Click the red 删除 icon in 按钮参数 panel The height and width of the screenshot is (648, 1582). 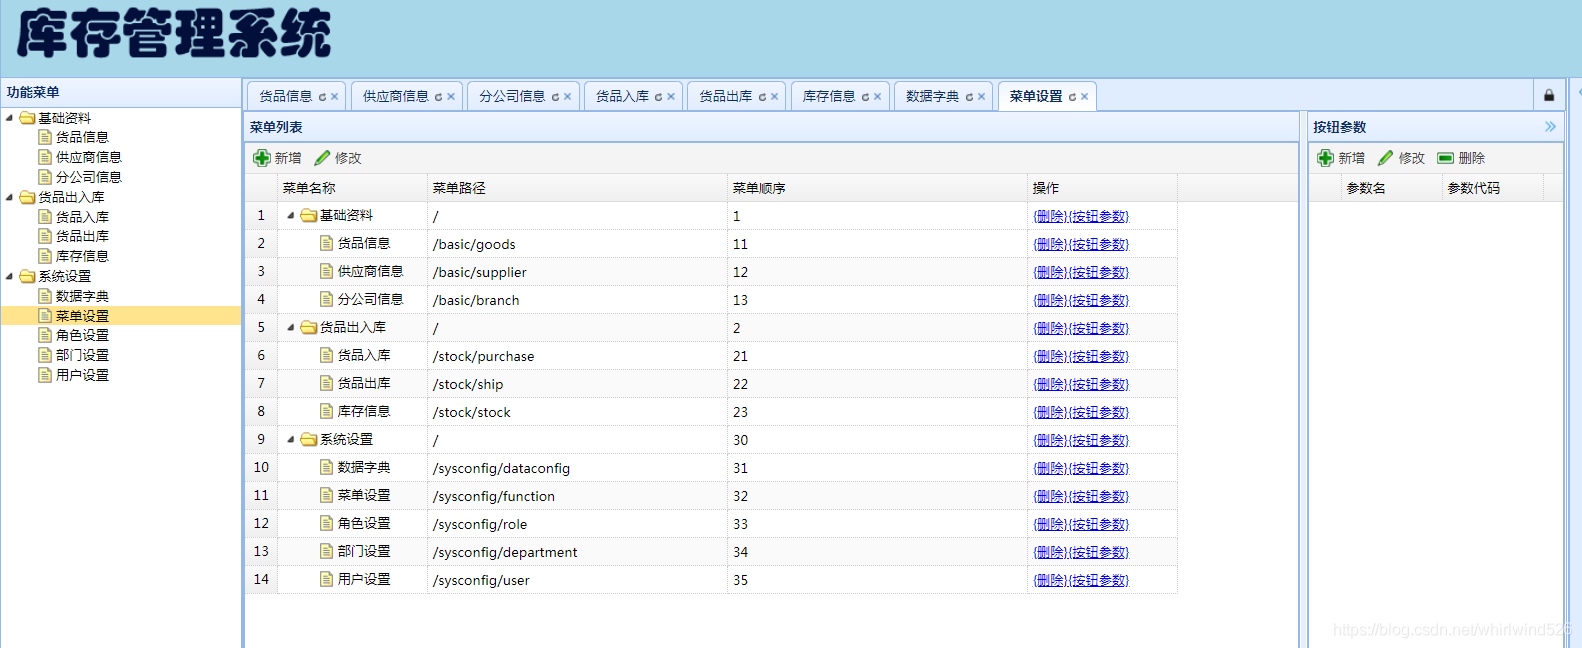[x=1445, y=158]
